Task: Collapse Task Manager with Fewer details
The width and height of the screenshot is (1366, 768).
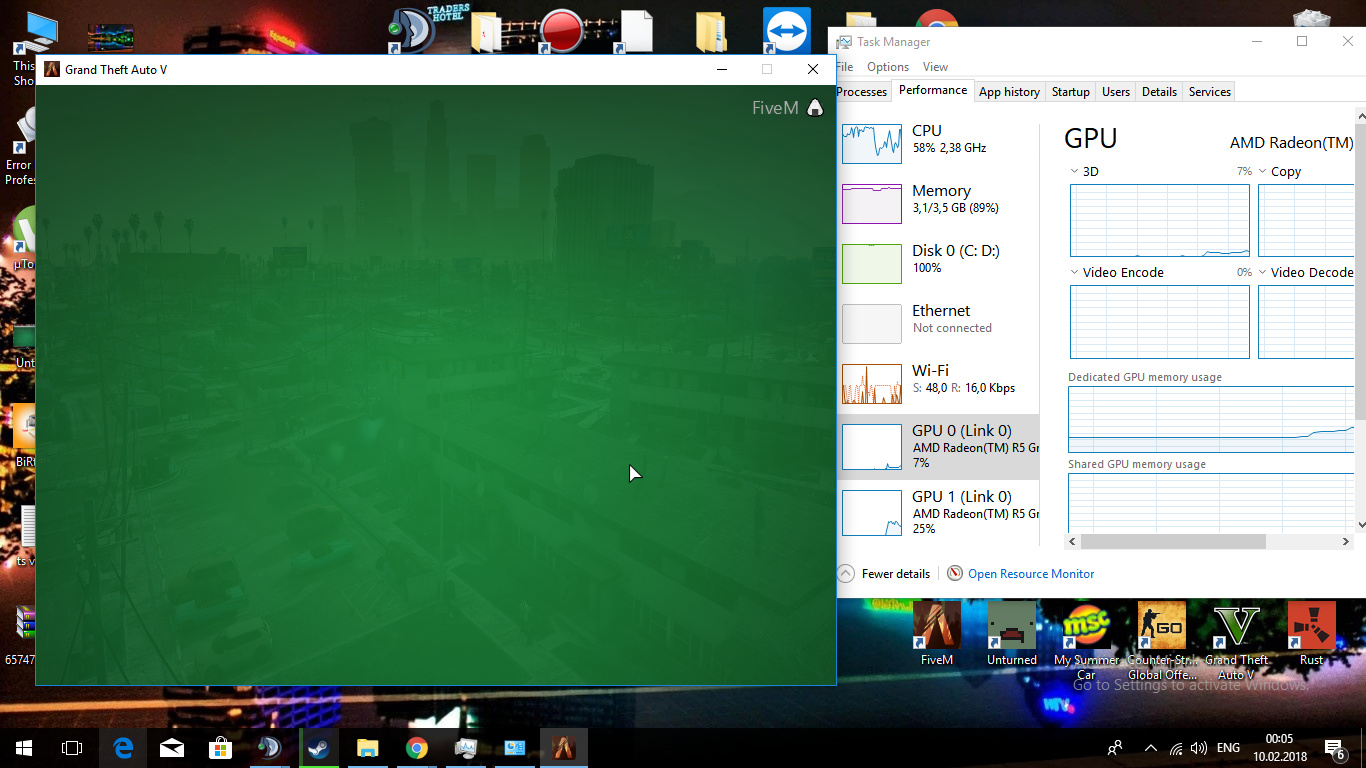Action: point(884,574)
